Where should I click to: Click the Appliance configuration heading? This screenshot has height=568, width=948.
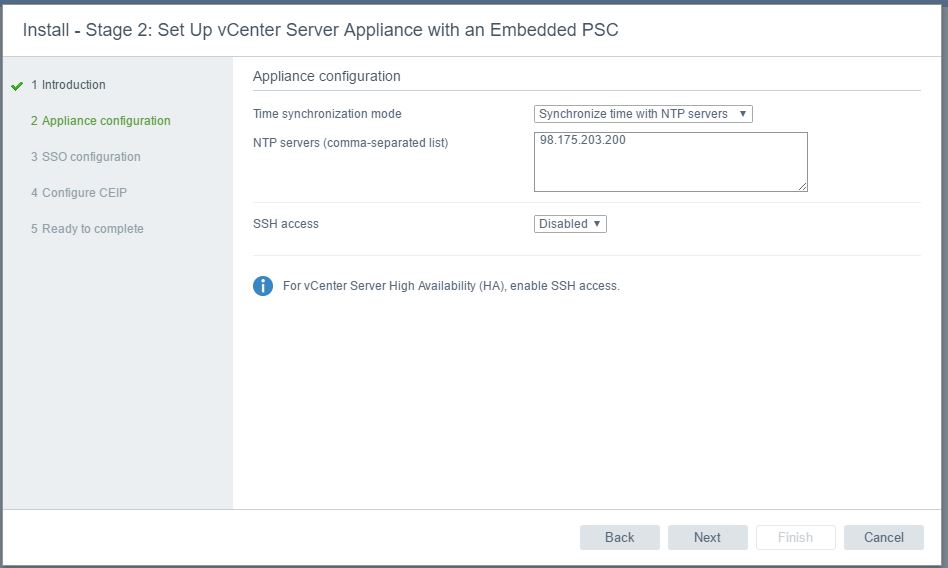[326, 76]
